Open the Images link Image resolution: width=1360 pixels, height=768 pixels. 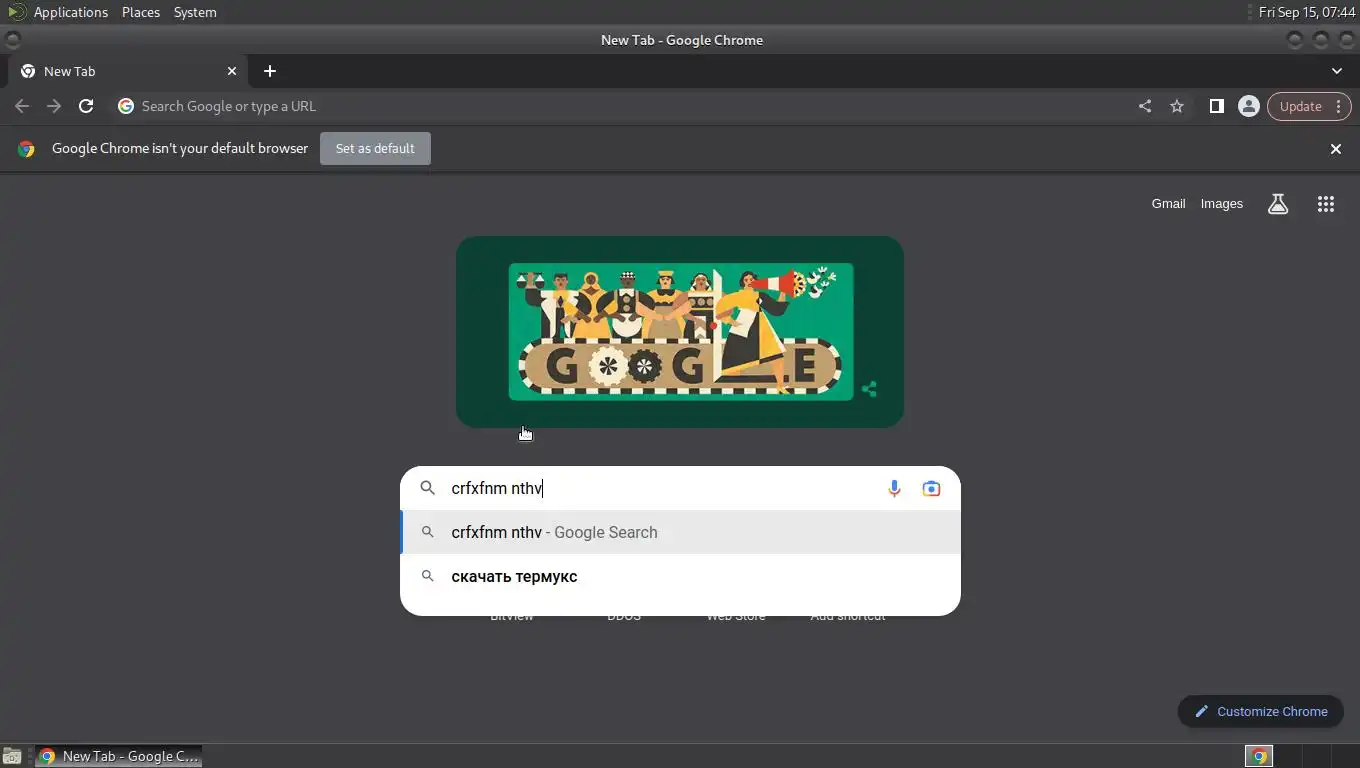tap(1221, 204)
